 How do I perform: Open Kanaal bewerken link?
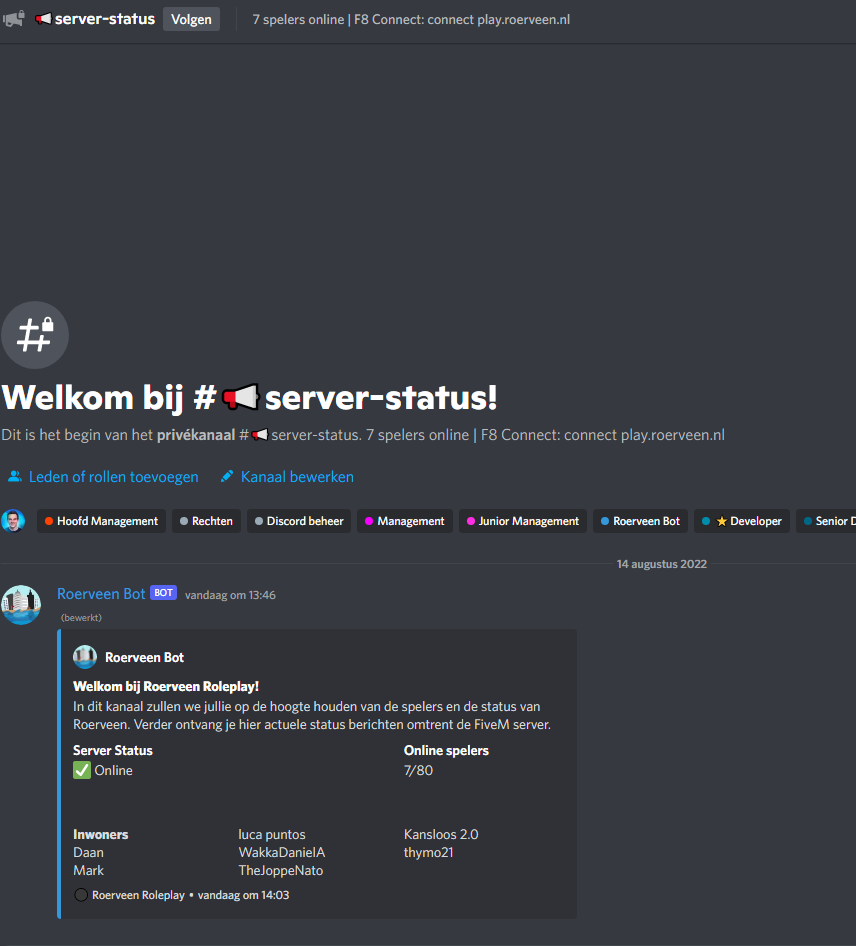pyautogui.click(x=297, y=477)
